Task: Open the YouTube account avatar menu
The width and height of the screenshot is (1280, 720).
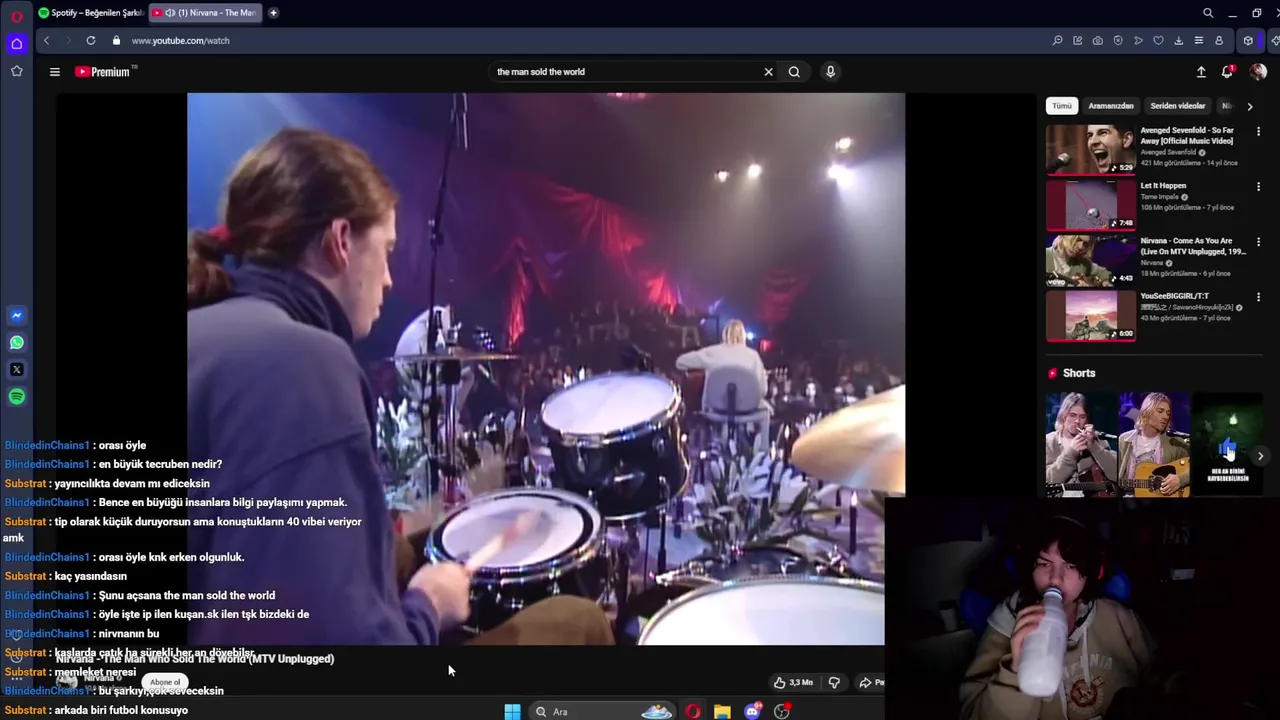Action: [x=1258, y=72]
